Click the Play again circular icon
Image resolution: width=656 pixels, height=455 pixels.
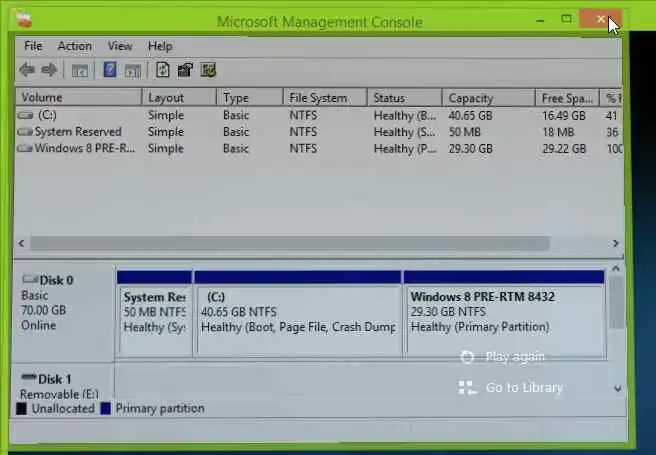pyautogui.click(x=467, y=357)
